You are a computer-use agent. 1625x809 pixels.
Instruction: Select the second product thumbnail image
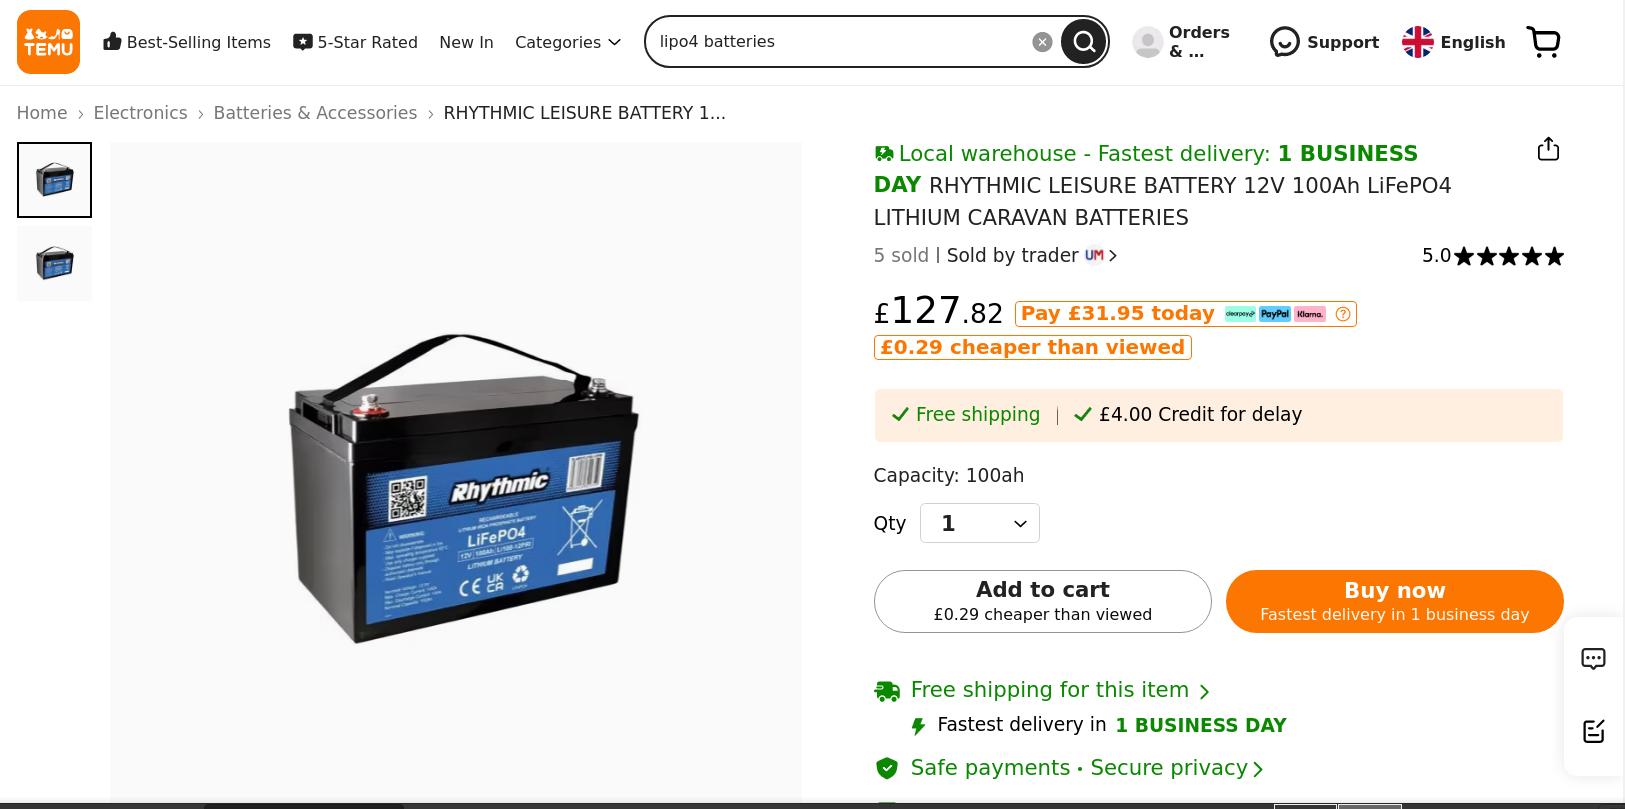pyautogui.click(x=54, y=263)
